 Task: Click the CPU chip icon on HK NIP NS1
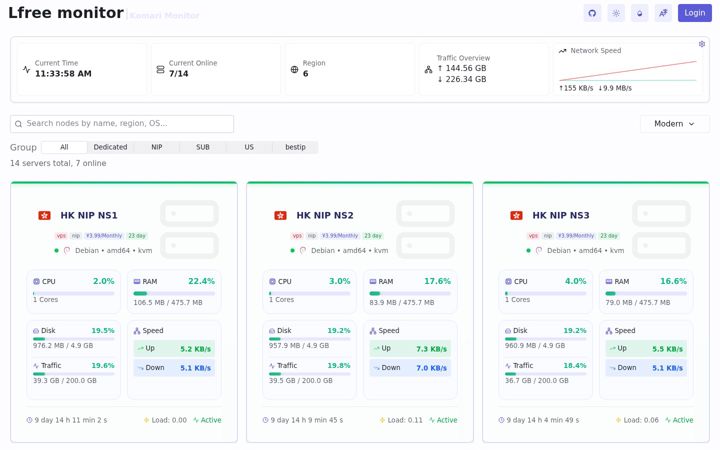(x=36, y=281)
